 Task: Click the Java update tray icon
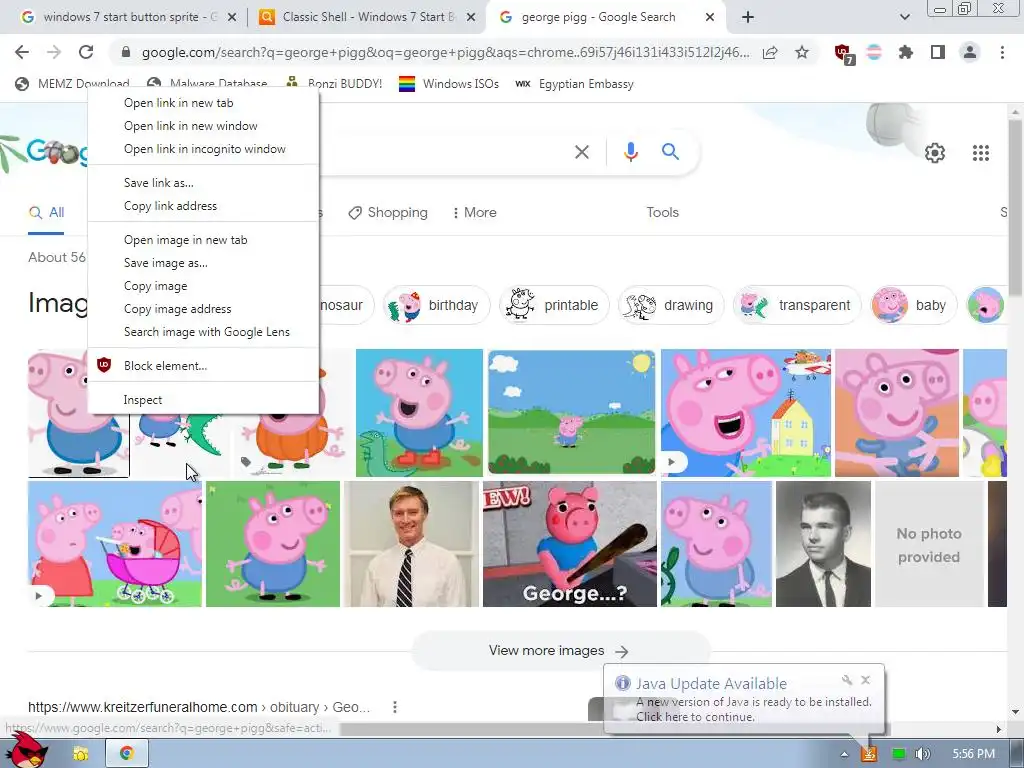pos(869,754)
